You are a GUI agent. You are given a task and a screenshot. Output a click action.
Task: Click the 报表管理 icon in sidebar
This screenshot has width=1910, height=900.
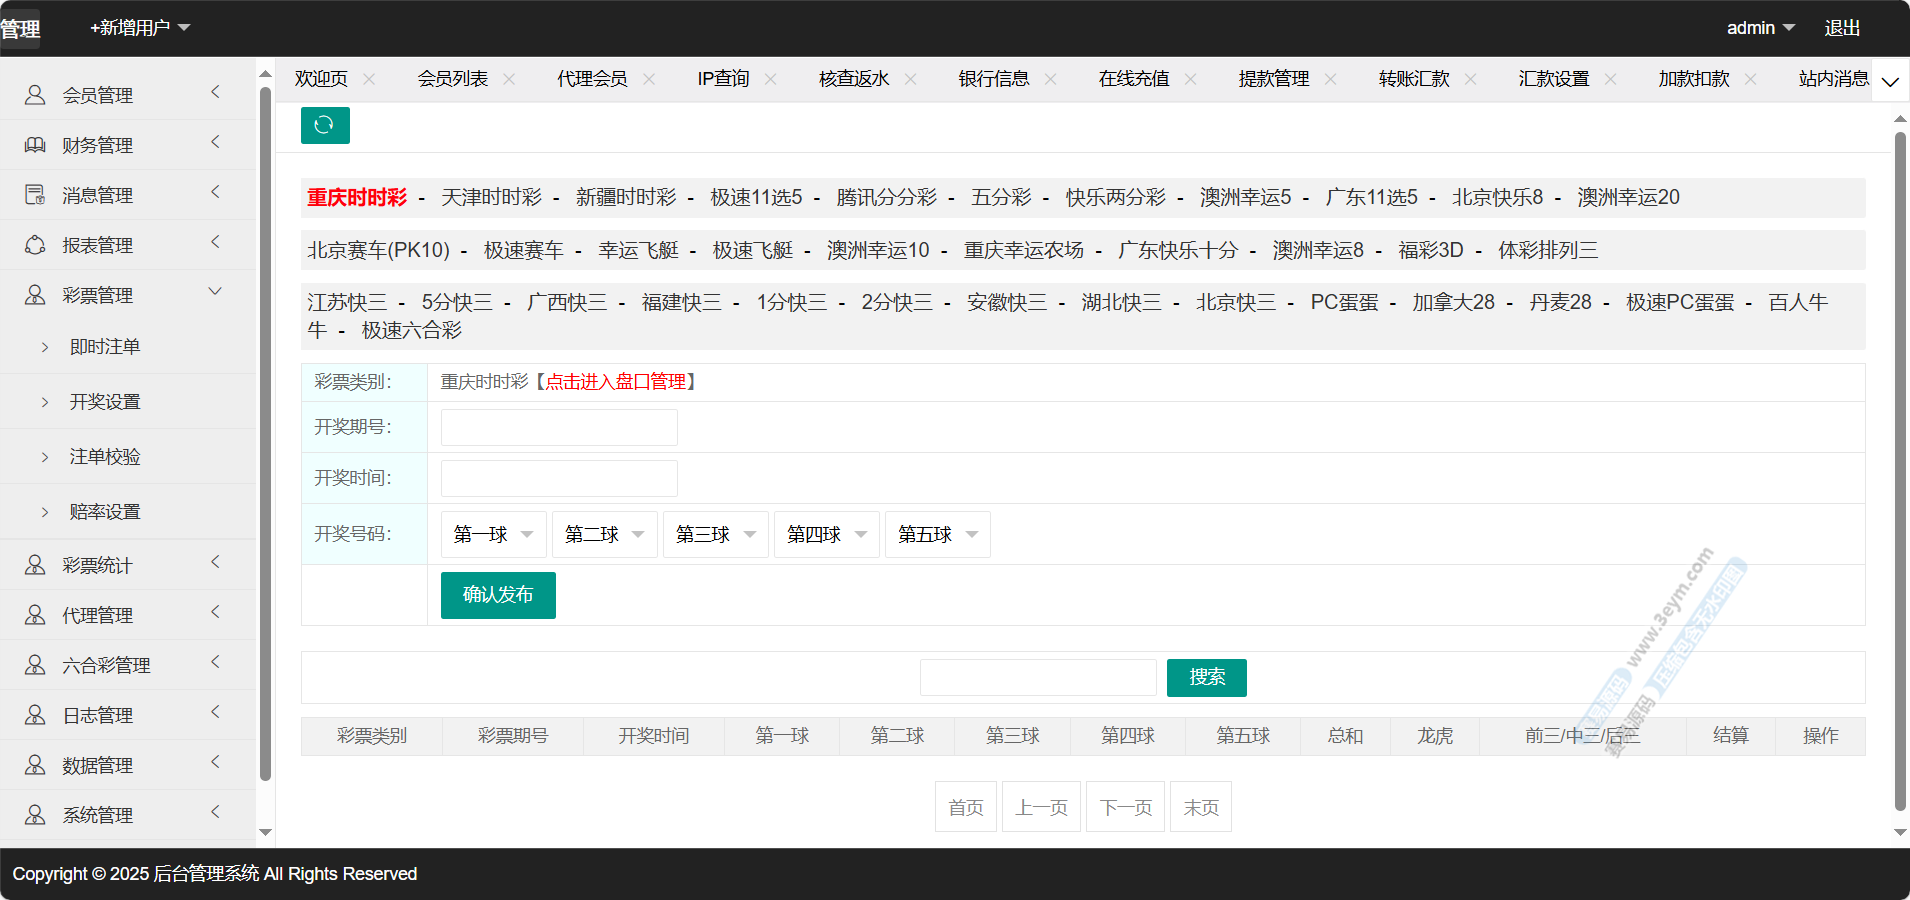pos(35,245)
